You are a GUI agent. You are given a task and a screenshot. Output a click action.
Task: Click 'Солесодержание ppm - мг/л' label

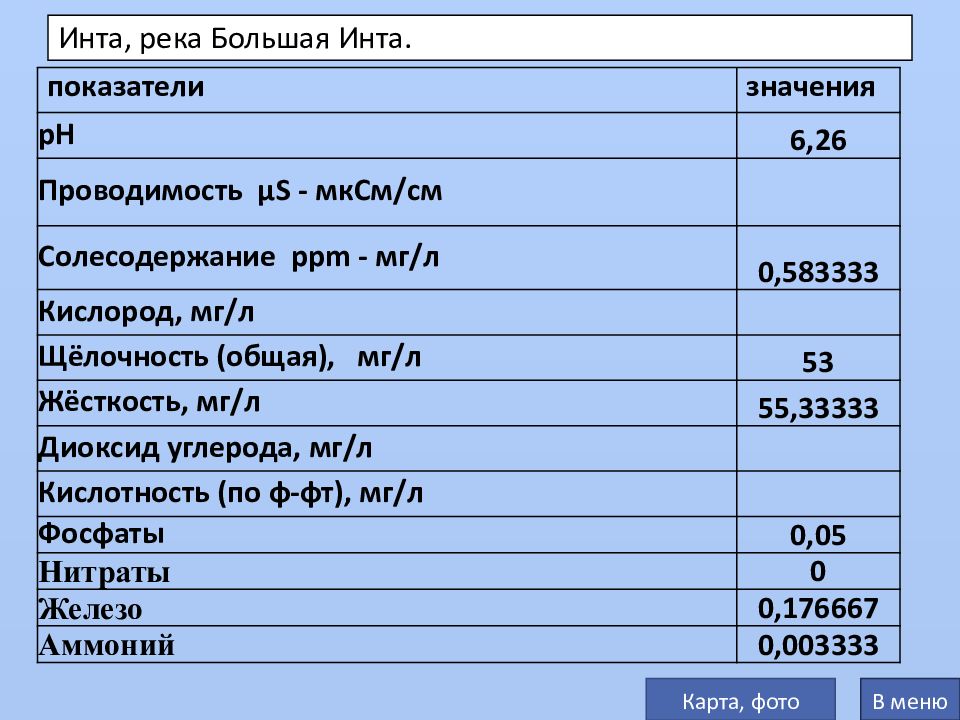[239, 257]
